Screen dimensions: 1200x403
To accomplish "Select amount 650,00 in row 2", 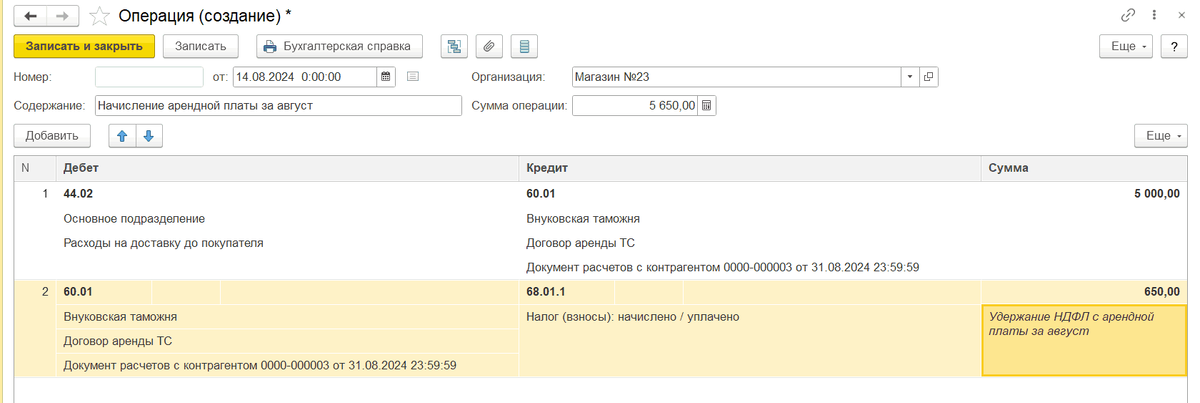I will (x=1161, y=291).
